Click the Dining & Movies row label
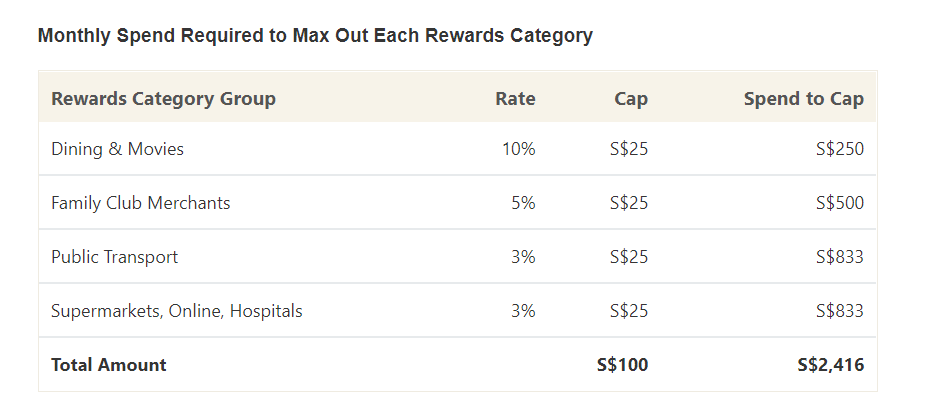Screen dimensions: 927x411 click(x=118, y=149)
